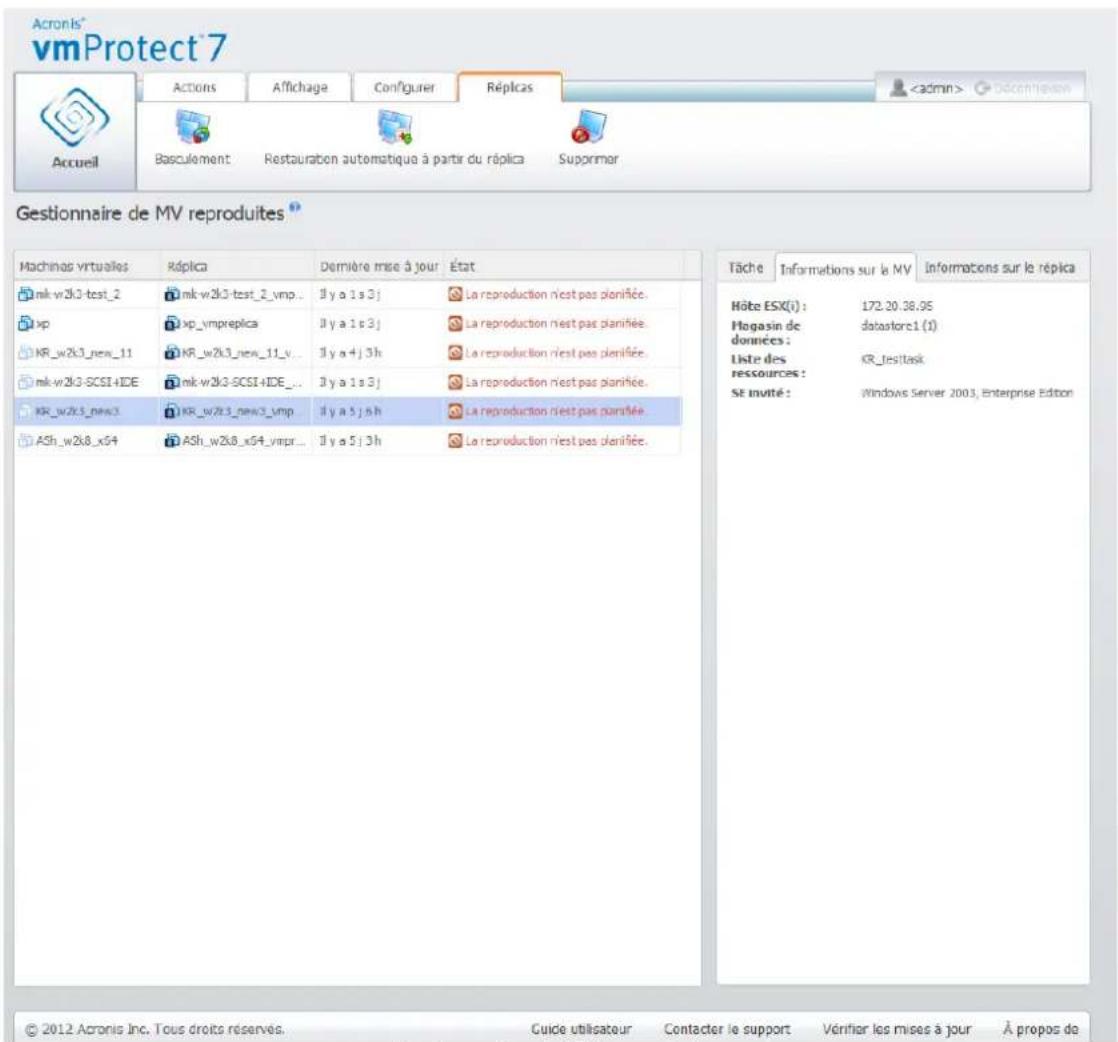The width and height of the screenshot is (1118, 1042).
Task: Click the replica icon for xp_vmpreplica
Action: (x=172, y=323)
